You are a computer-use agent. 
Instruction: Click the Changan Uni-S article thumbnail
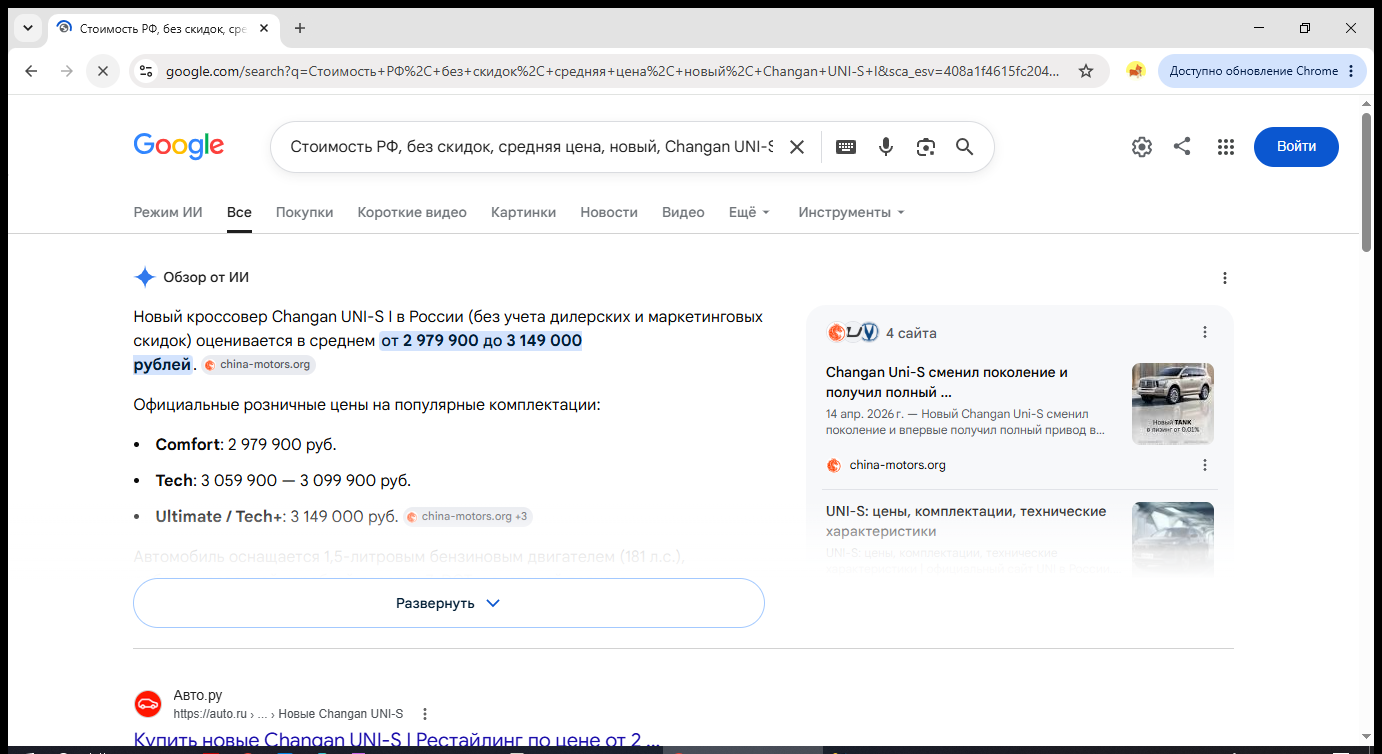[1173, 404]
